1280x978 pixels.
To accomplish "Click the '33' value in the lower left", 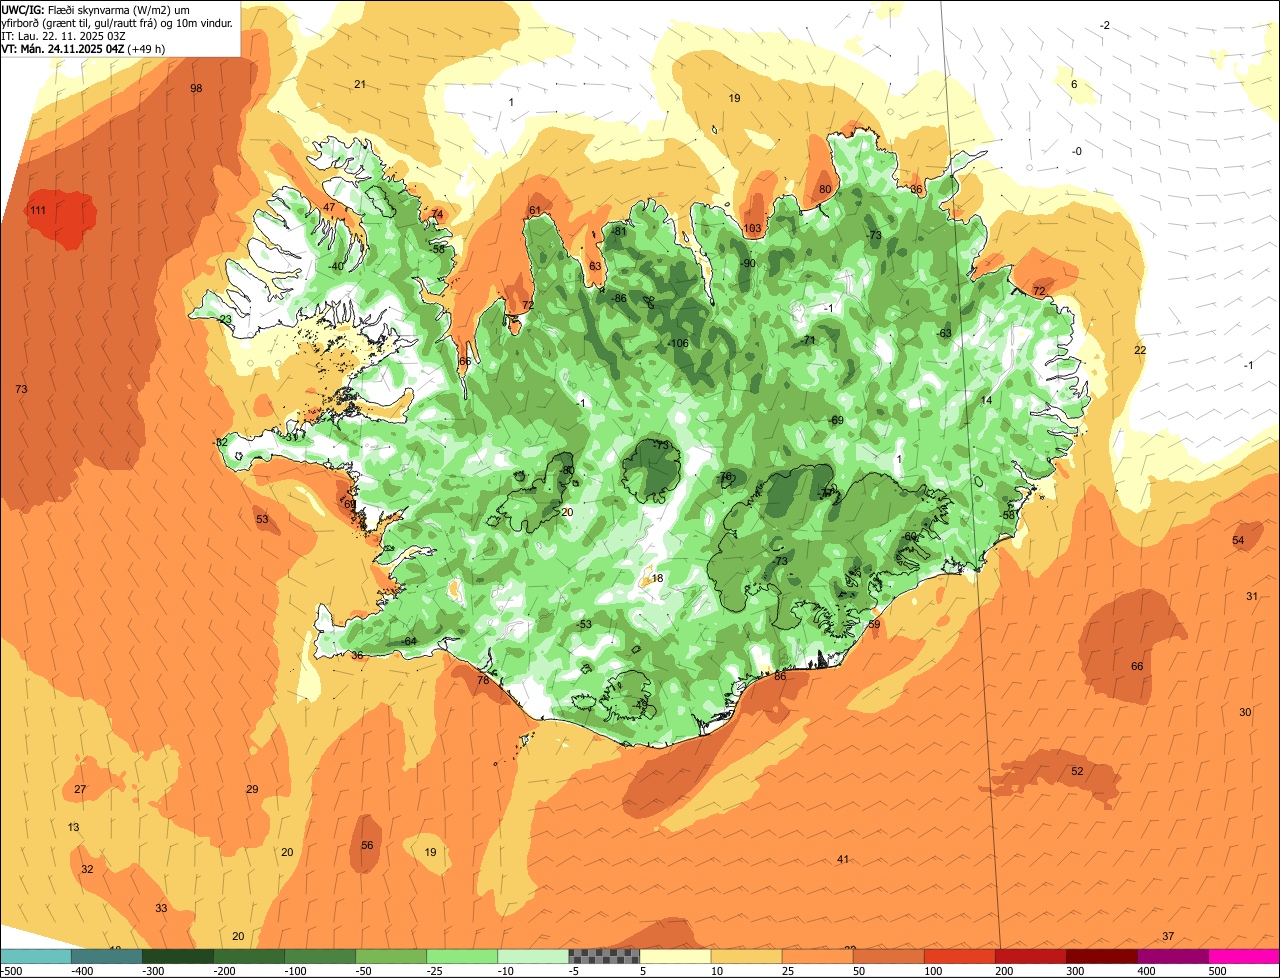I will [161, 908].
